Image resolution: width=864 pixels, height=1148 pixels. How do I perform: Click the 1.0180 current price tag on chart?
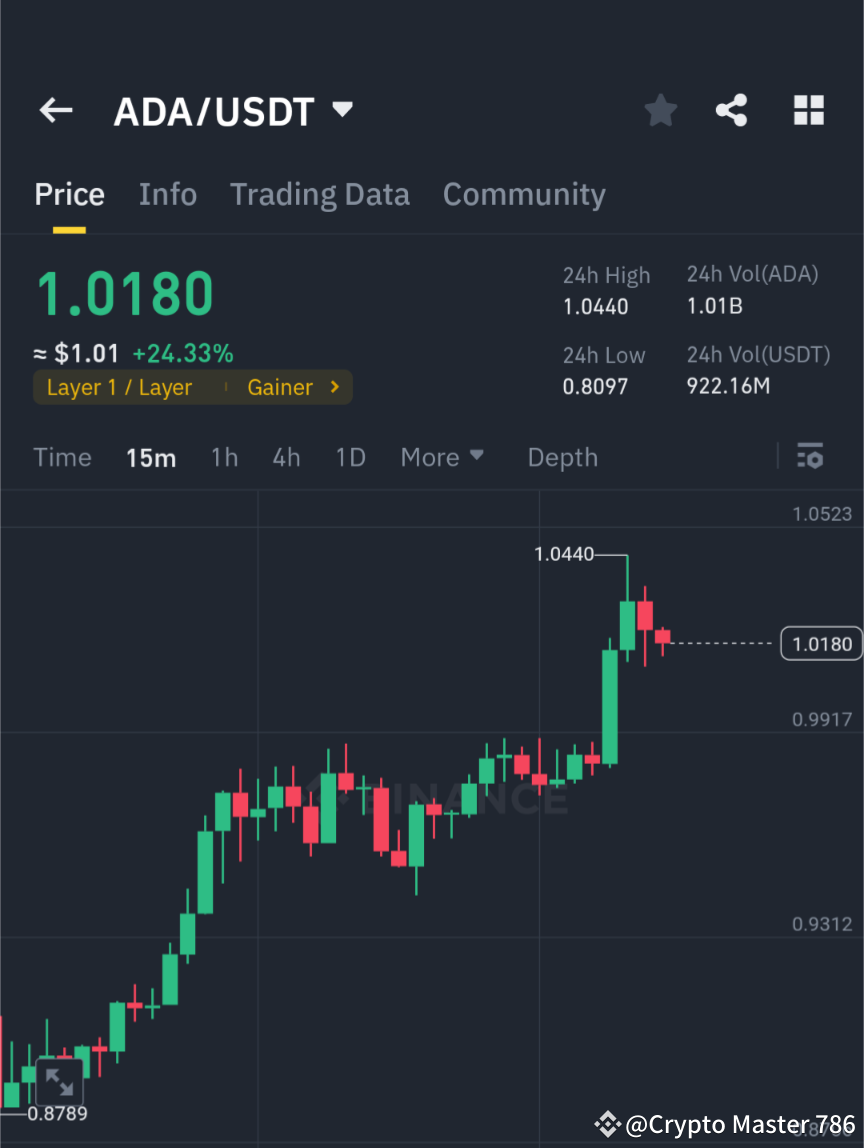[x=820, y=643]
